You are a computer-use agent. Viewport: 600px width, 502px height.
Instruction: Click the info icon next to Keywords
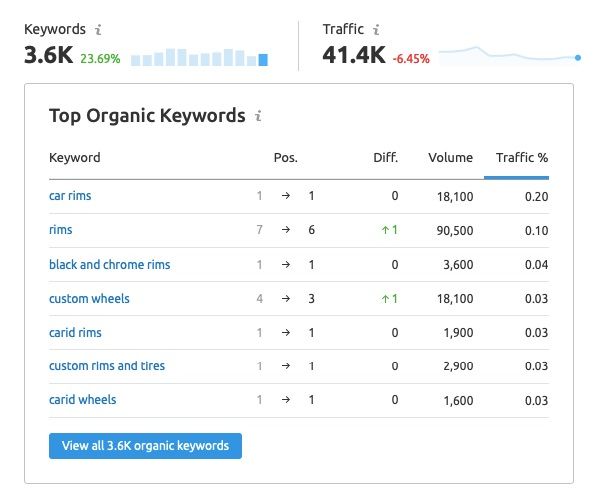pos(97,31)
